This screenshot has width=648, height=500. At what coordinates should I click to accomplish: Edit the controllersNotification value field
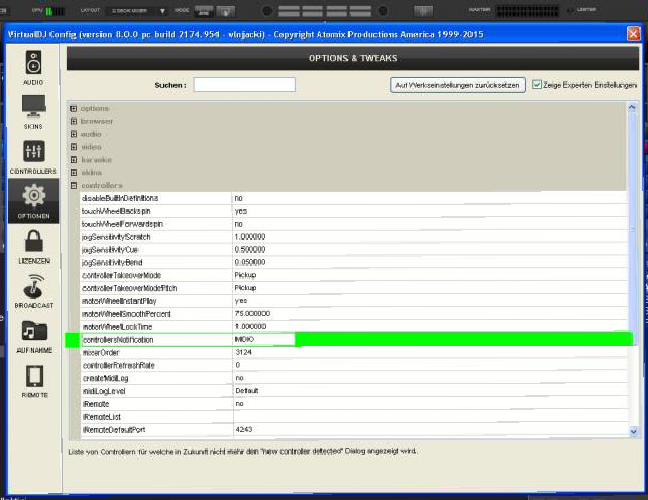264,339
